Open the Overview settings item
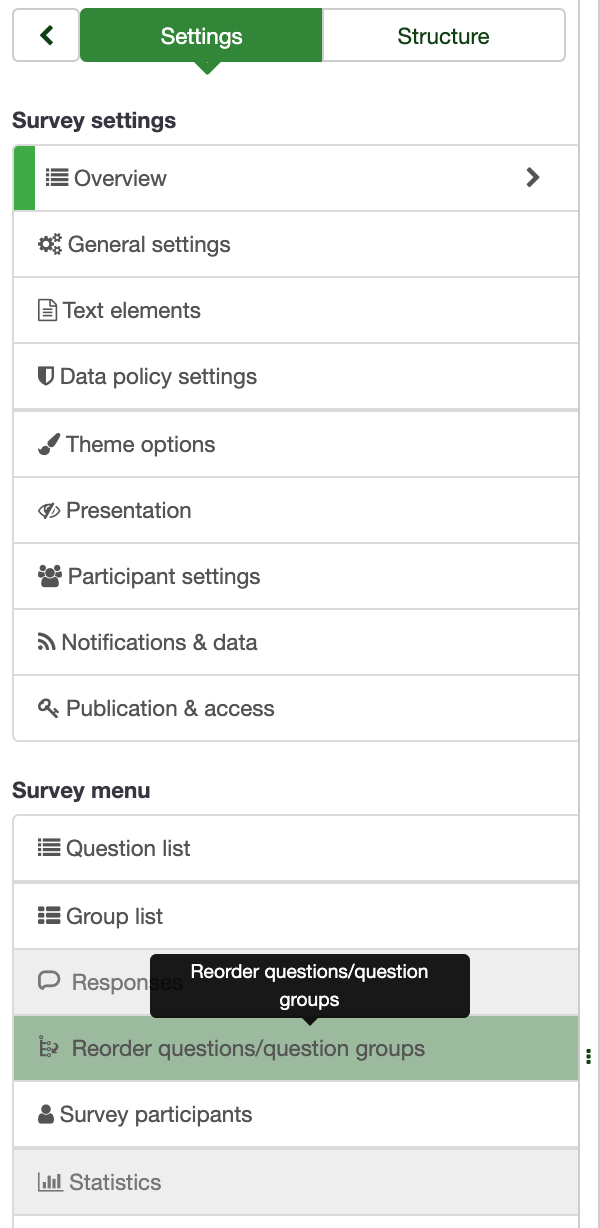Viewport: 600px width, 1228px height. [x=120, y=178]
